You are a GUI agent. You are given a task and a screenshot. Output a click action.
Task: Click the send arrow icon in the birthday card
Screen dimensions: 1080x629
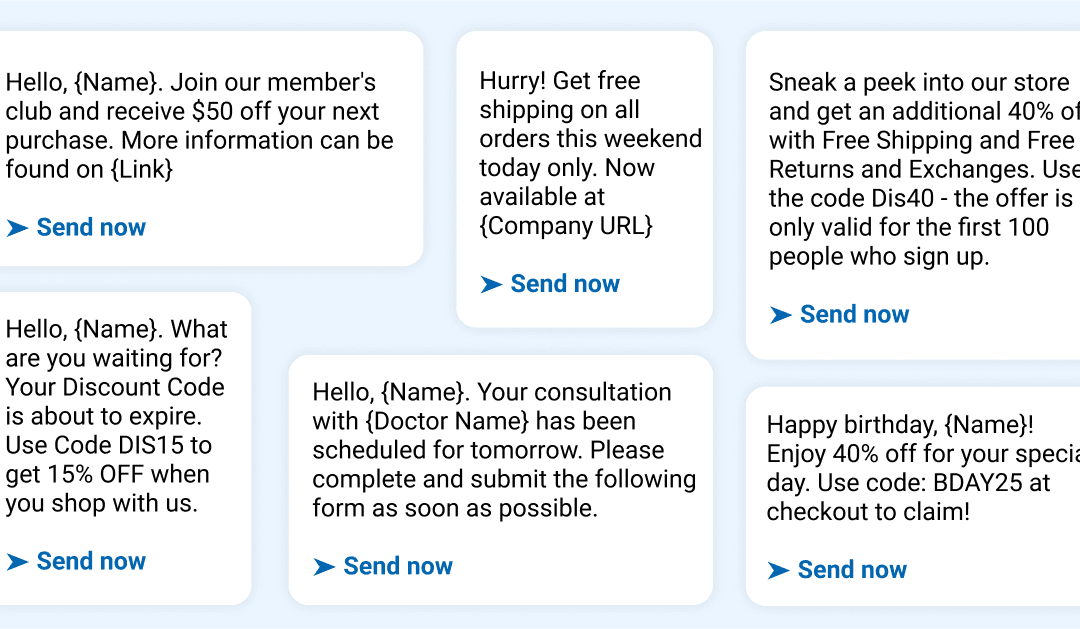click(x=779, y=571)
